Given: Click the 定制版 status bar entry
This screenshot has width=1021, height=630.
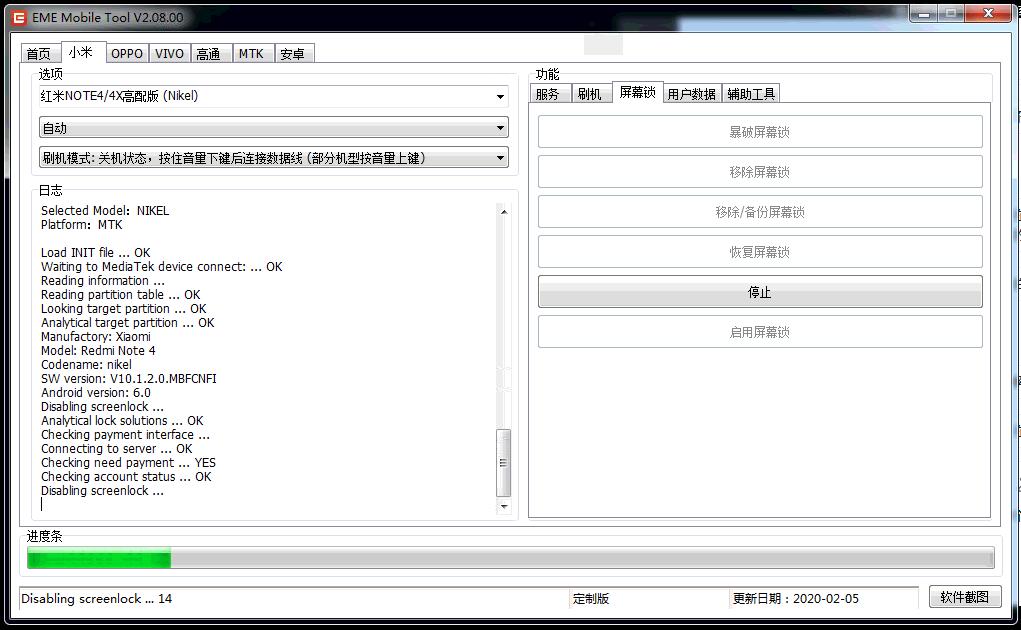Looking at the screenshot, I should pos(591,599).
